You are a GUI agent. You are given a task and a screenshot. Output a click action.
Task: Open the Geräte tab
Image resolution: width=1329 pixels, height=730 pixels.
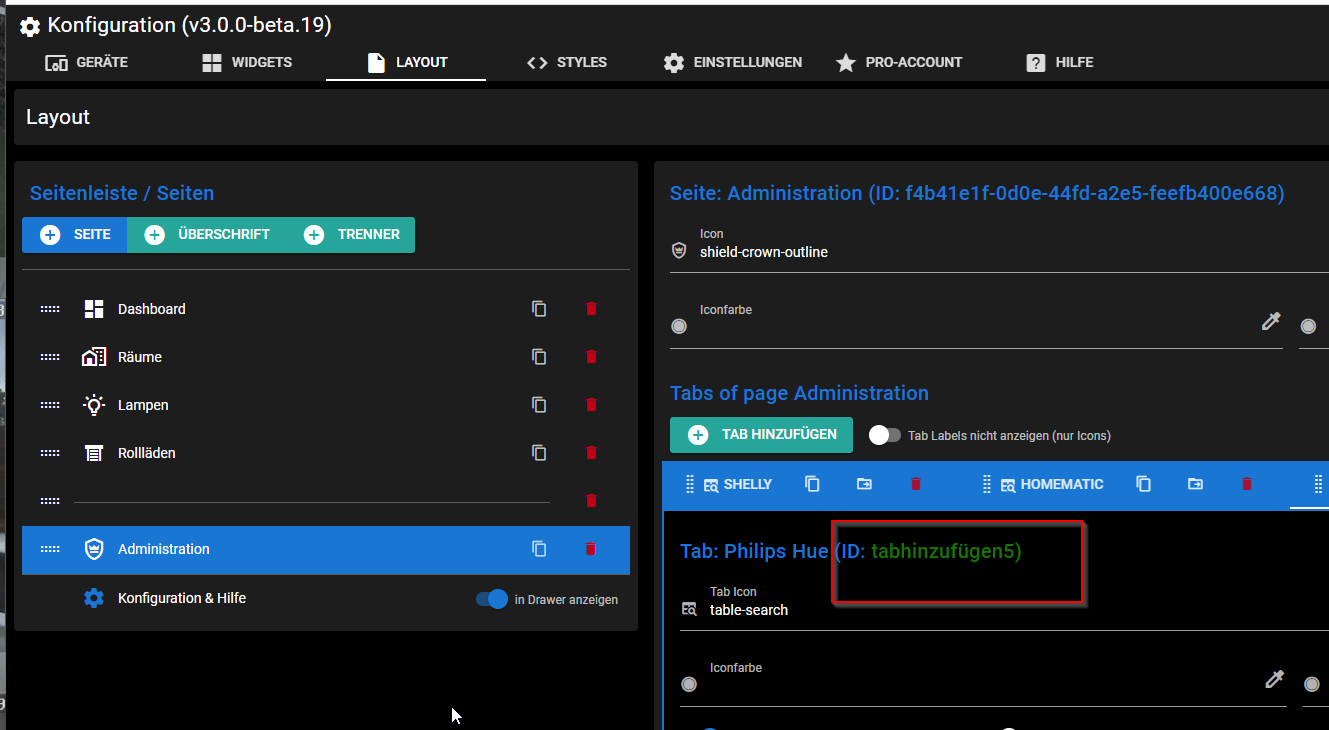[x=86, y=62]
